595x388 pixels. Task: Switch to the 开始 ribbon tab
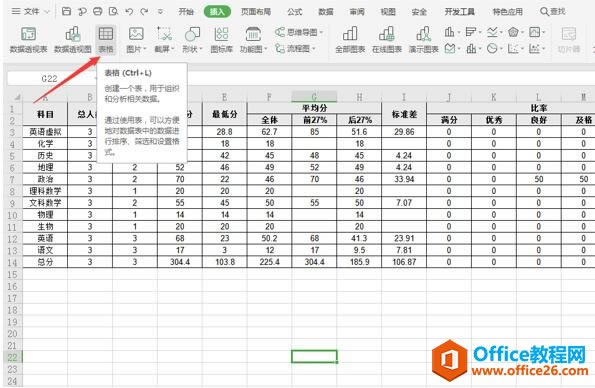186,12
